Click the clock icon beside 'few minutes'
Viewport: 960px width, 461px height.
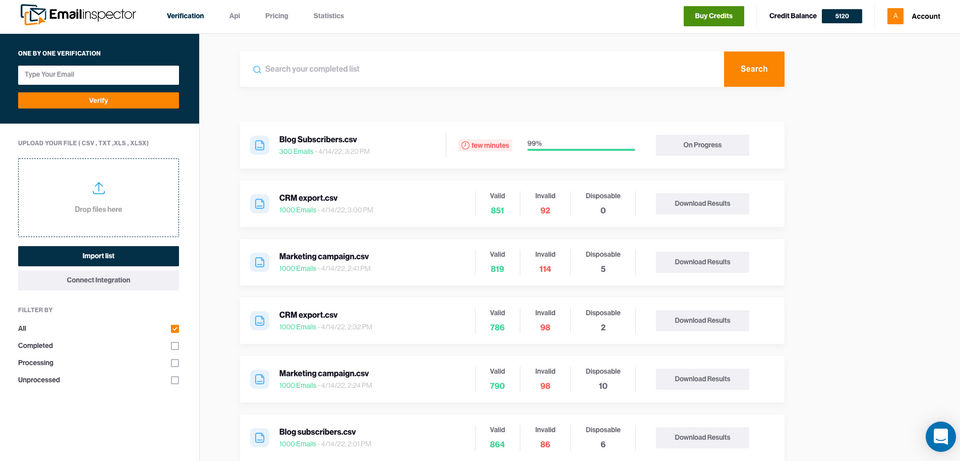click(x=465, y=145)
